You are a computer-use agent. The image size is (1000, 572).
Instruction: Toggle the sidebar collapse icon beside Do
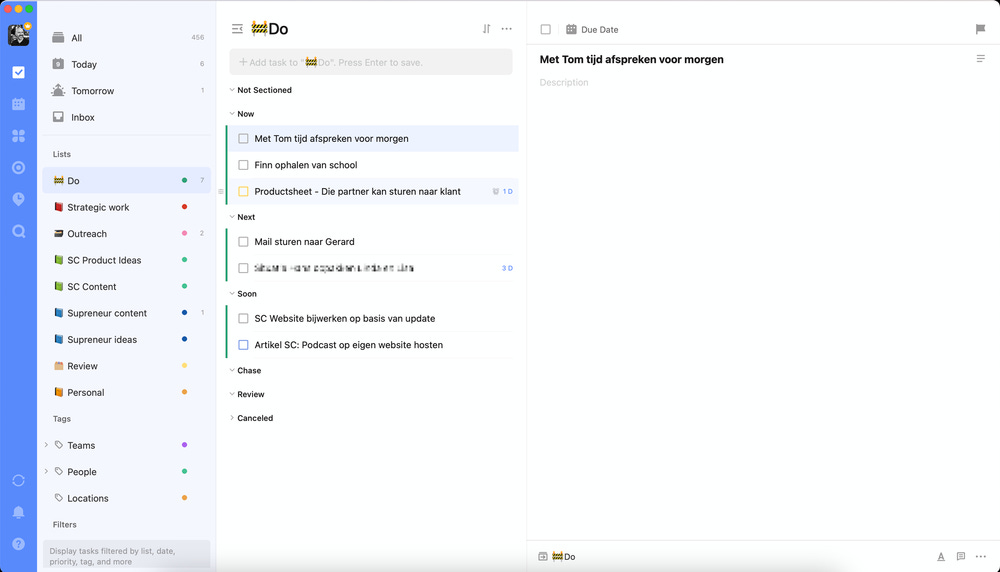[237, 29]
